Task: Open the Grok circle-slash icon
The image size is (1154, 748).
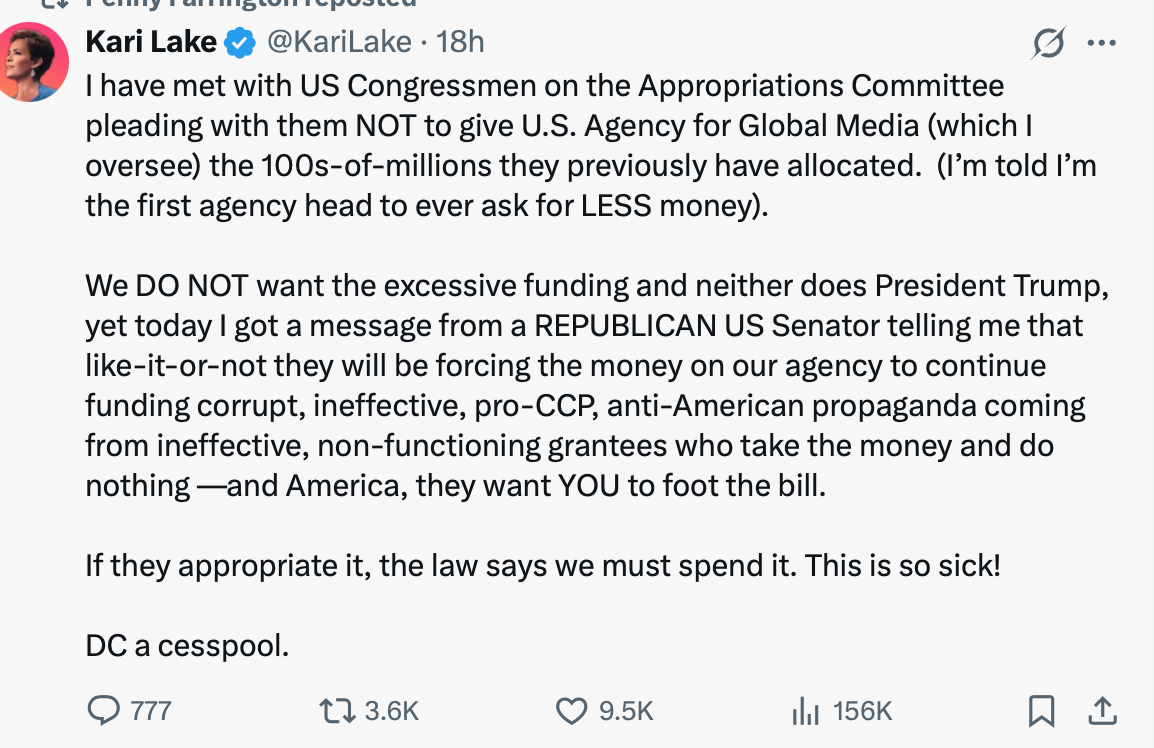Action: pyautogui.click(x=1049, y=43)
